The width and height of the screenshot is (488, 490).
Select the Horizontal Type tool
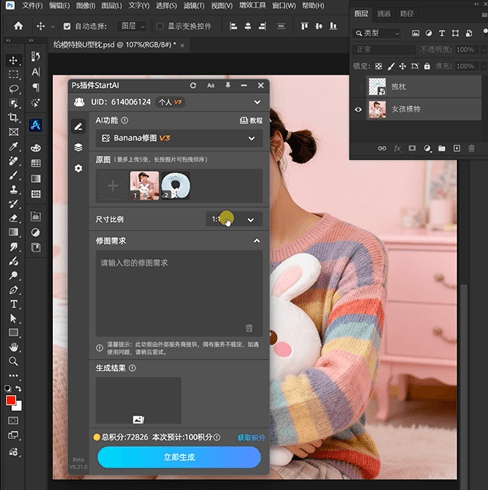13,304
